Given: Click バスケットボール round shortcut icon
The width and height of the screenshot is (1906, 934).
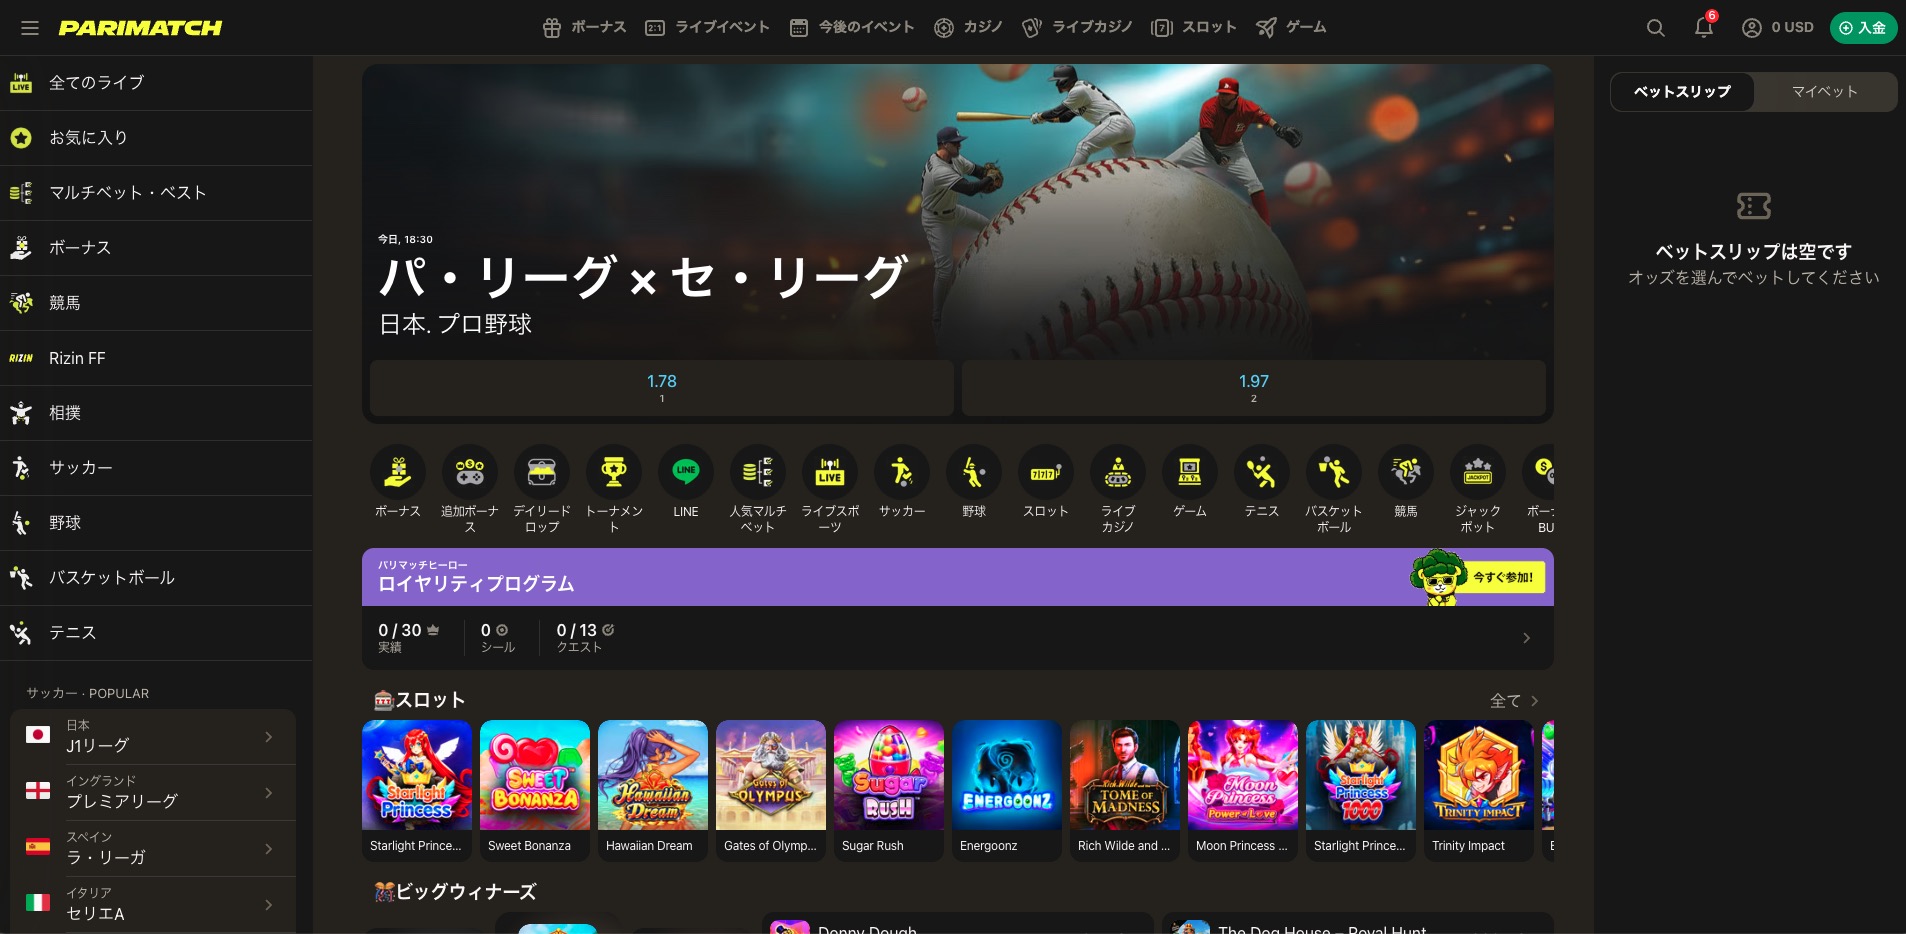Looking at the screenshot, I should click(1334, 472).
